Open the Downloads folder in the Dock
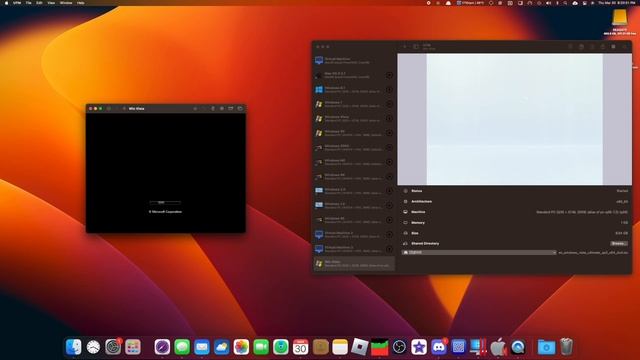640x360 pixels. click(x=546, y=347)
